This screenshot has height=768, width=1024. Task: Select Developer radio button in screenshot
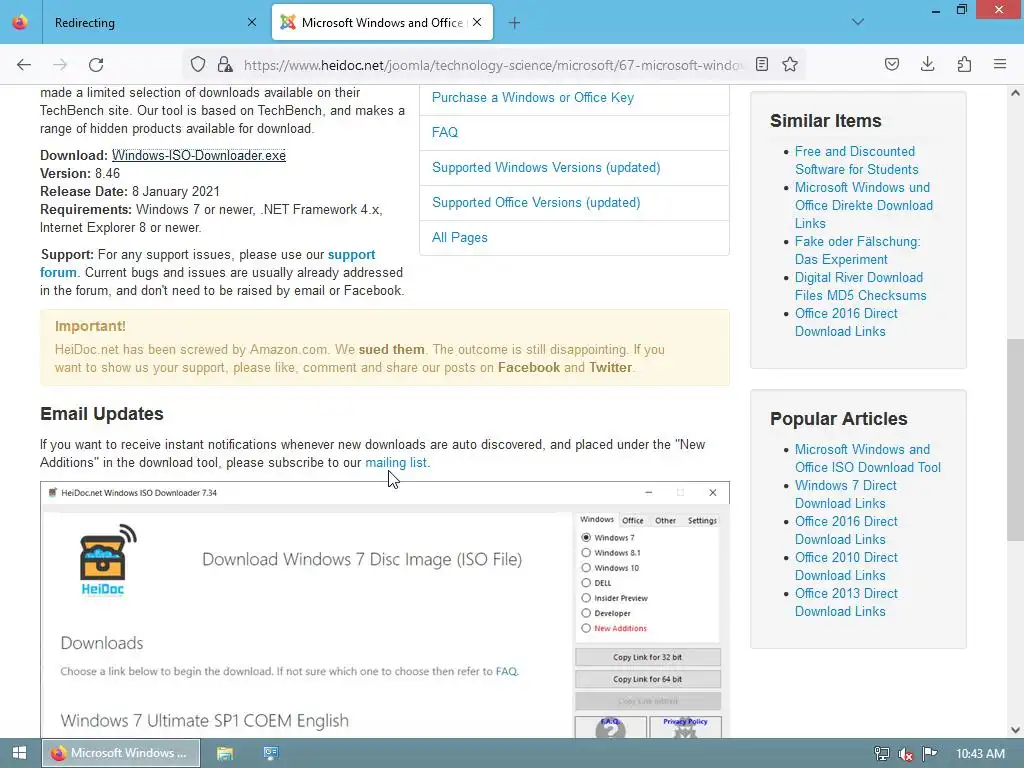(x=586, y=613)
